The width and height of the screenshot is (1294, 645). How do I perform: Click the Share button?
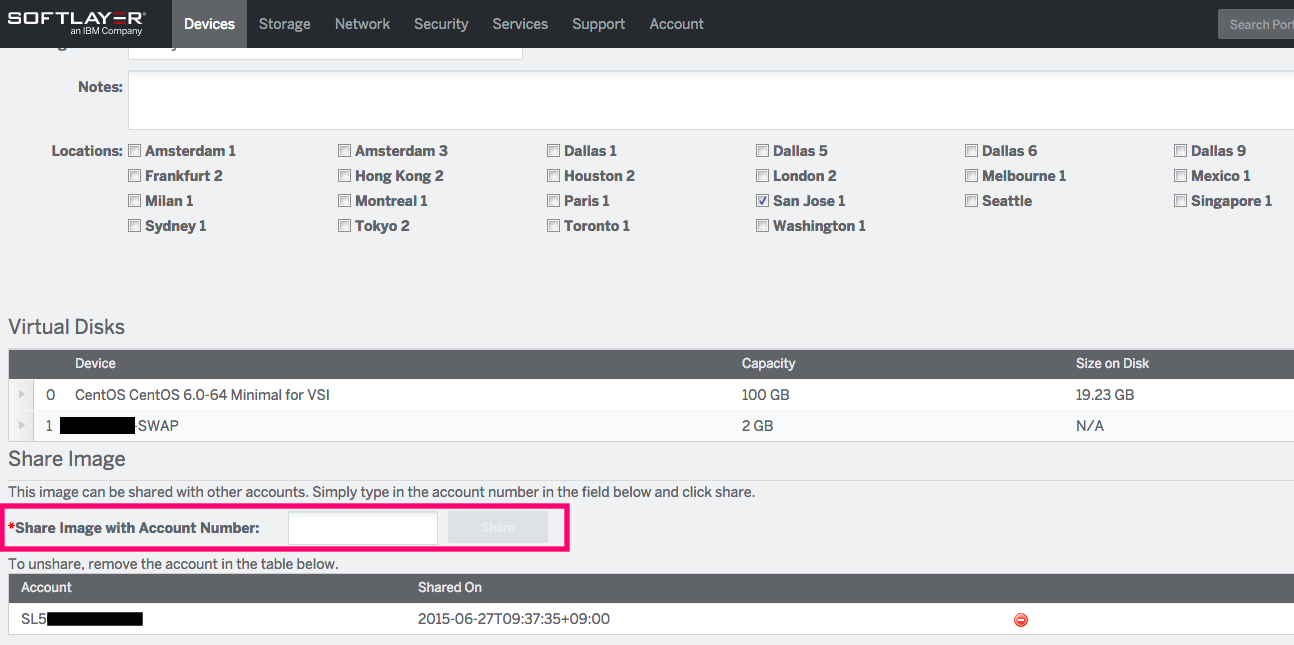click(x=497, y=527)
